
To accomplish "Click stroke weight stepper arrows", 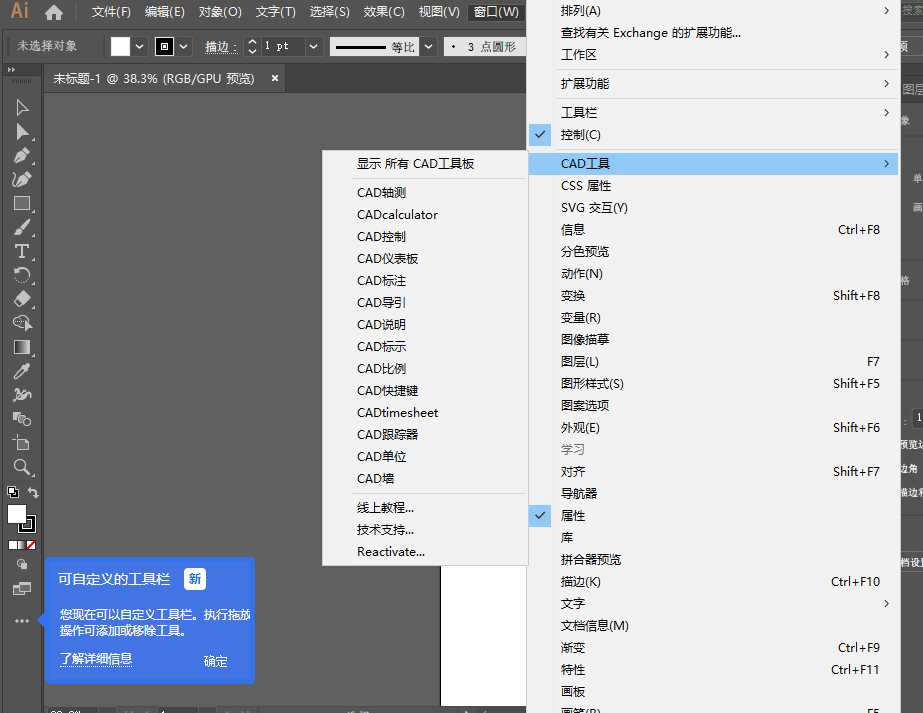I will [x=253, y=47].
